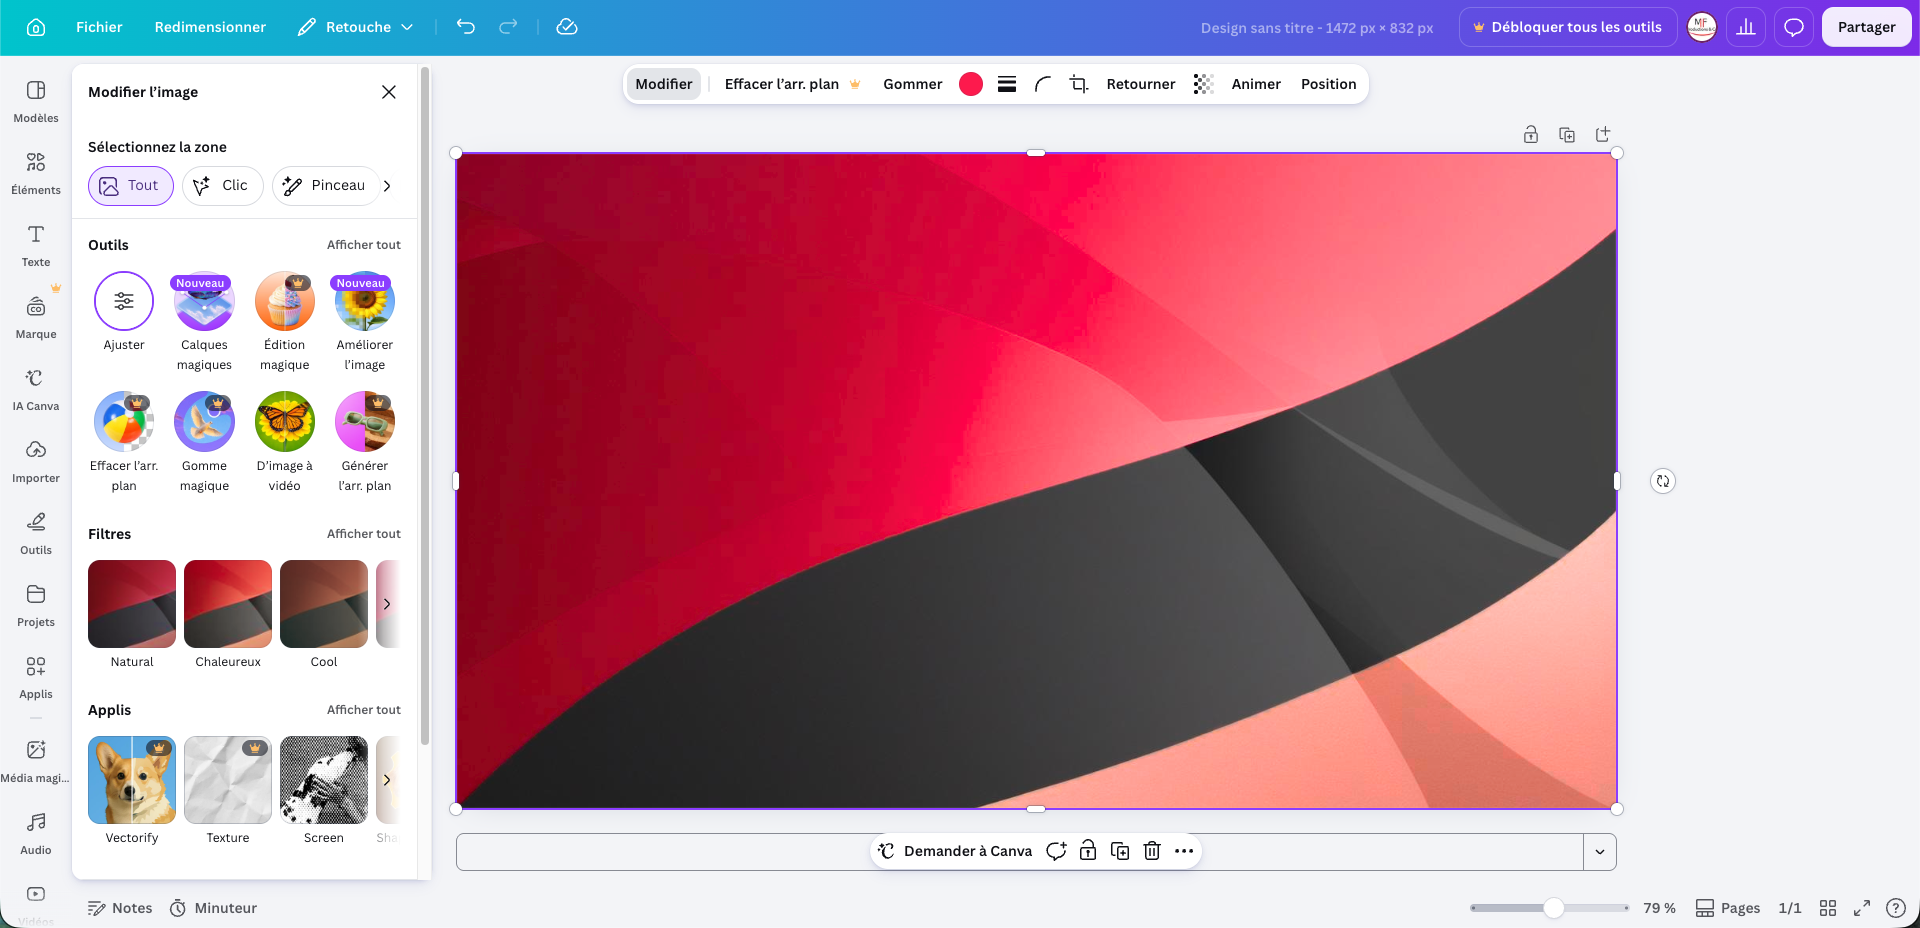Click Afficher tout next to Outils
Screen dimensions: 1920x928
[364, 245]
